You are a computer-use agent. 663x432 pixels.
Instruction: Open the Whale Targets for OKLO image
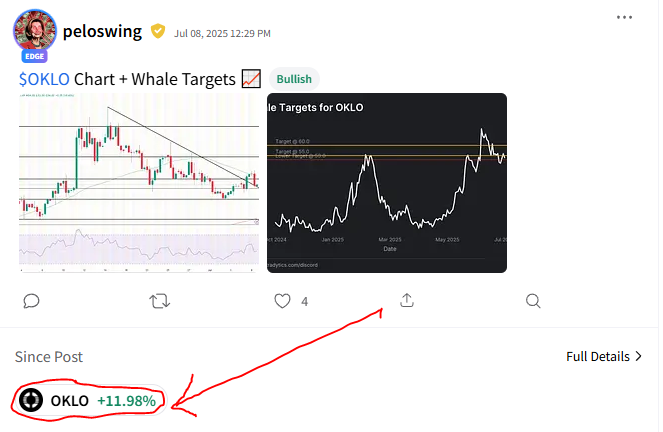(x=387, y=183)
